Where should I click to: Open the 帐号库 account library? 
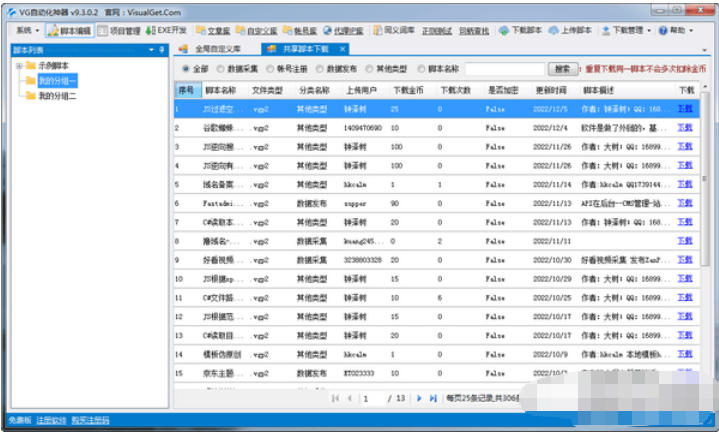point(307,31)
